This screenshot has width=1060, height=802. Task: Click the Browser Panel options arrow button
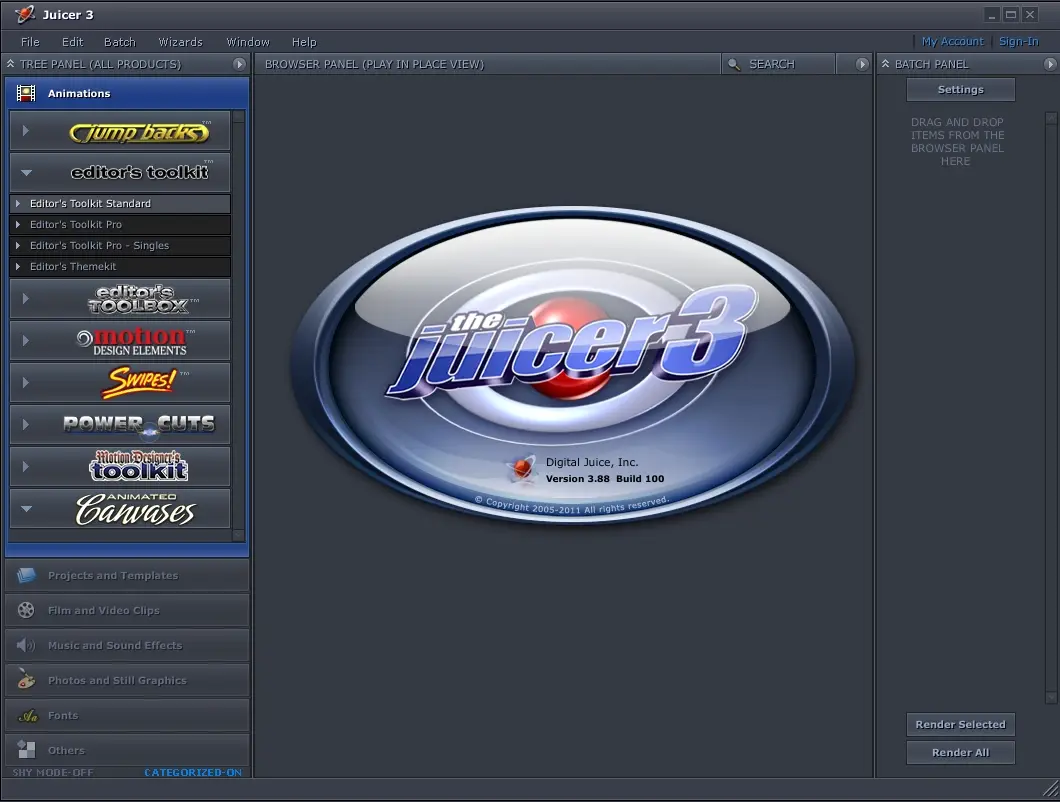pyautogui.click(x=861, y=64)
